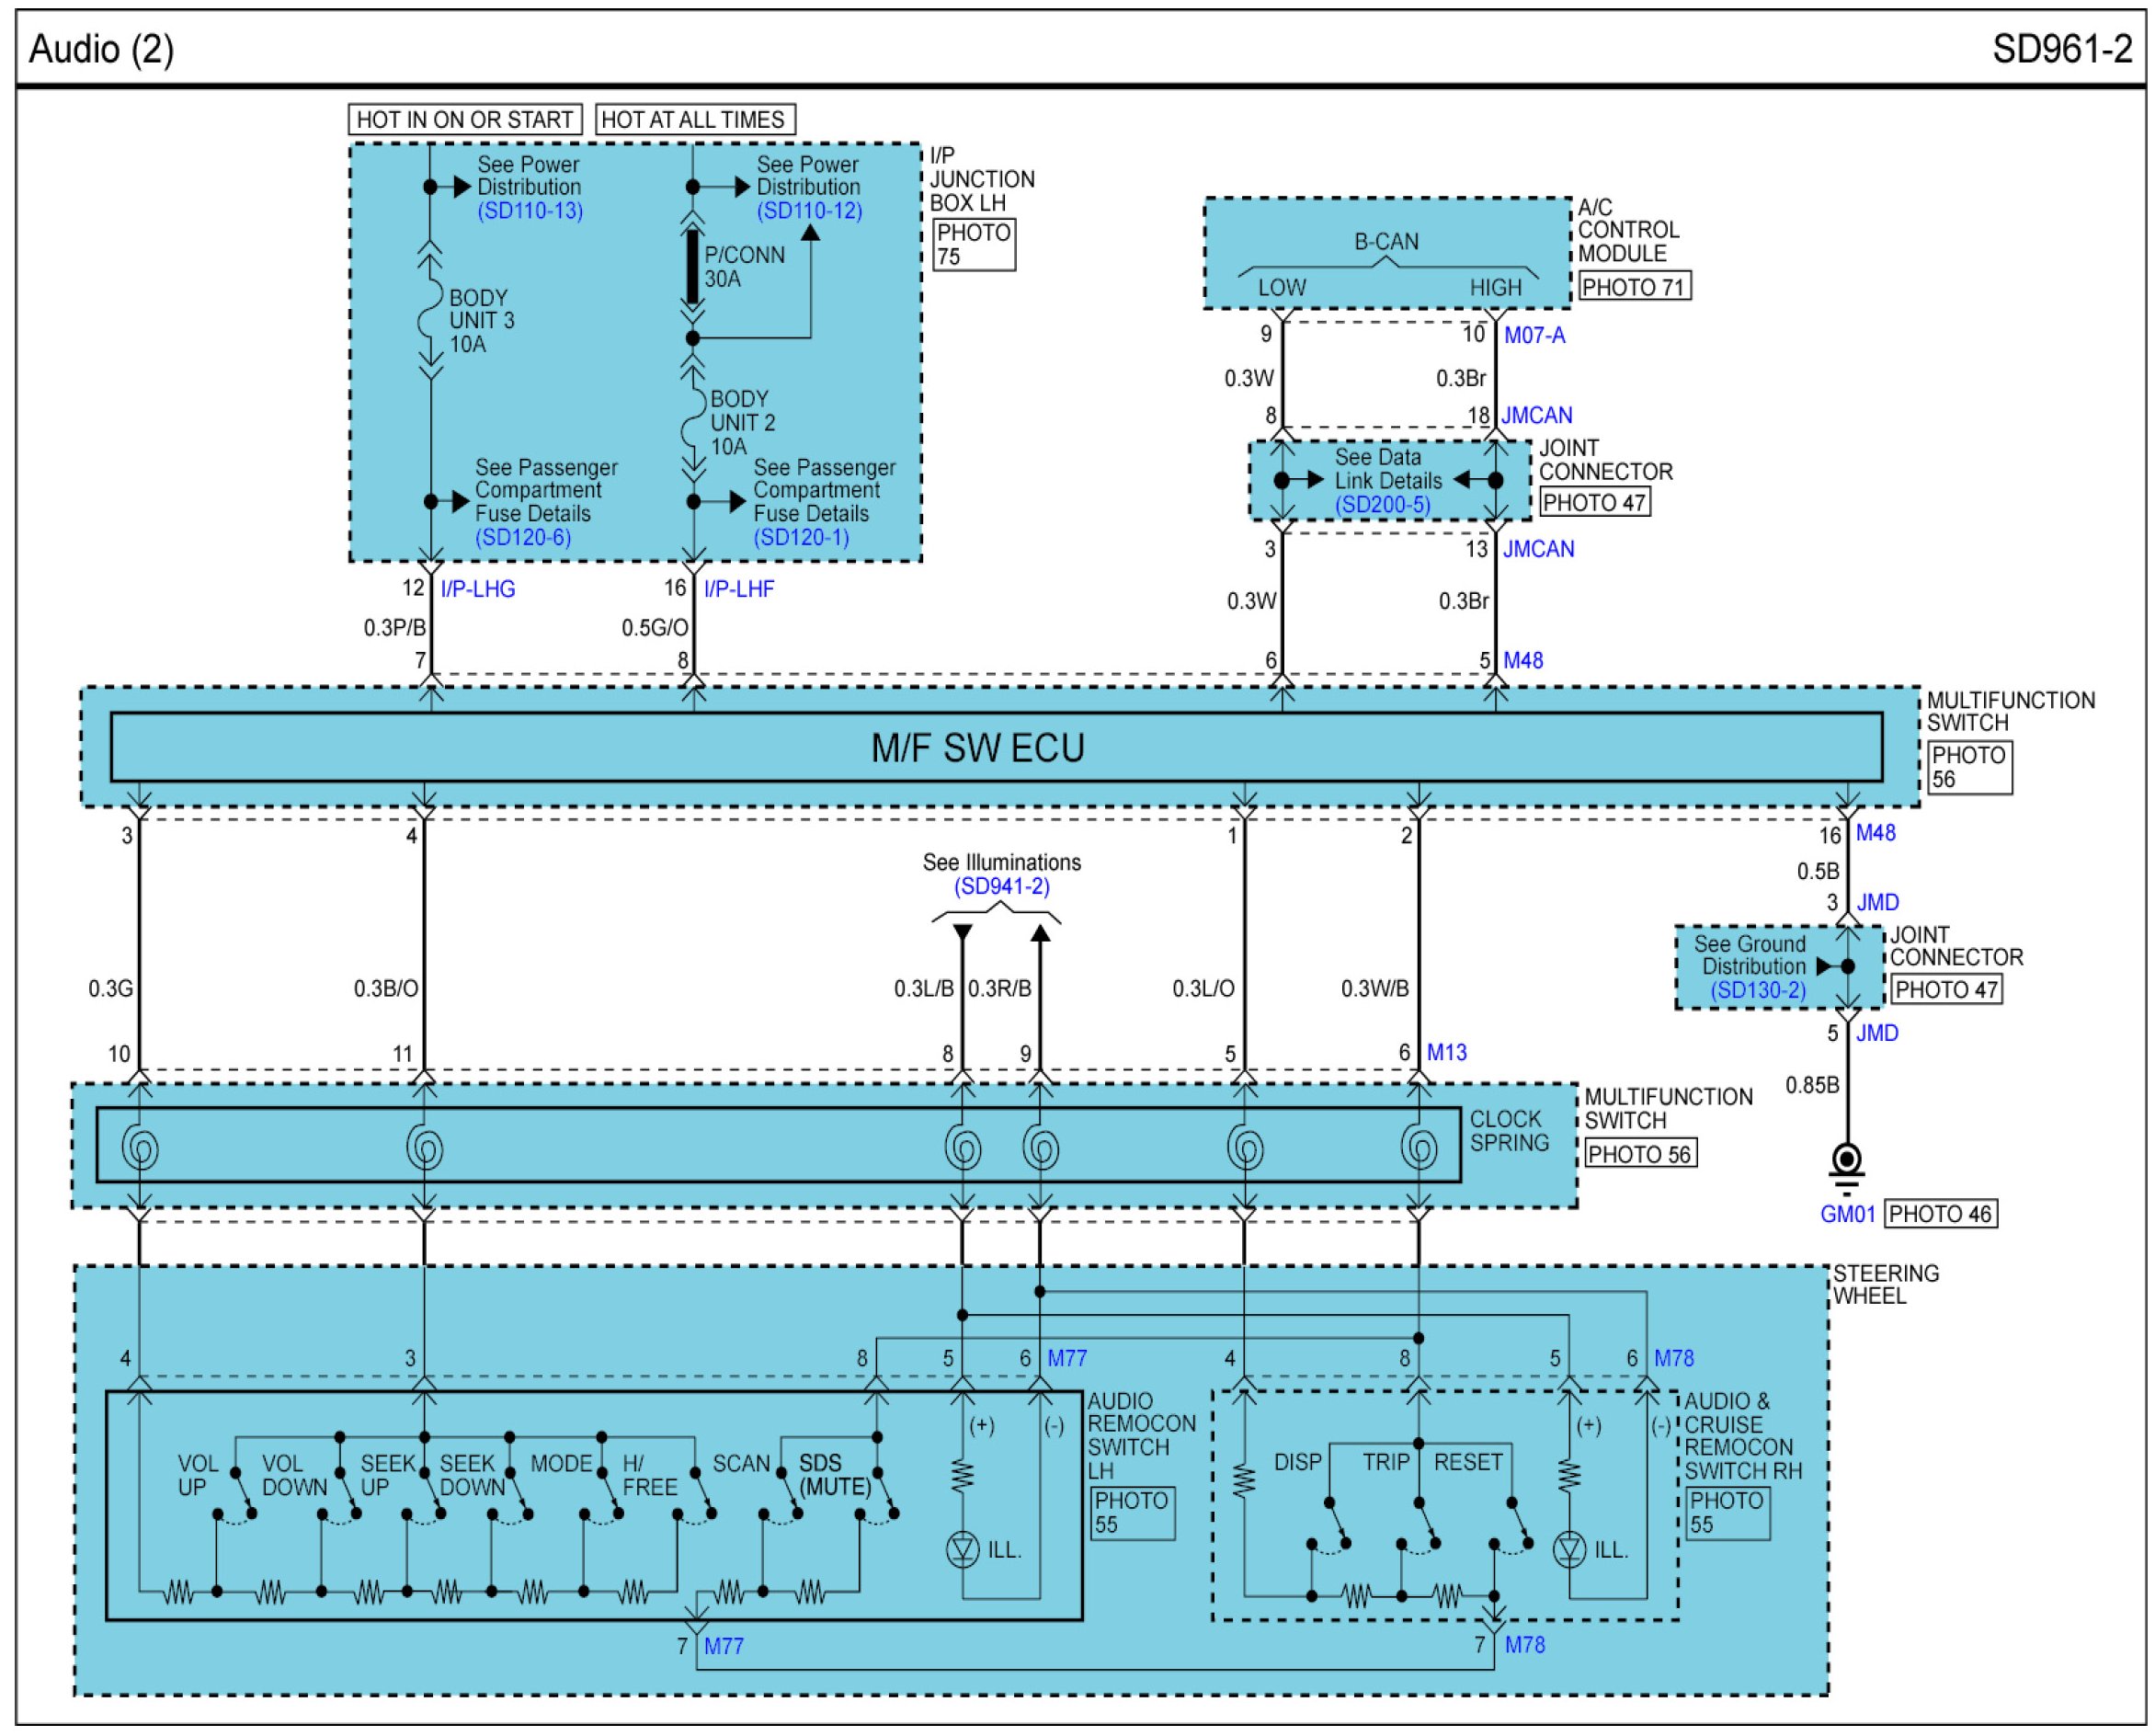The width and height of the screenshot is (2155, 1736).
Task: Click the ILL. lamp symbol in LH switch
Action: (962, 1551)
